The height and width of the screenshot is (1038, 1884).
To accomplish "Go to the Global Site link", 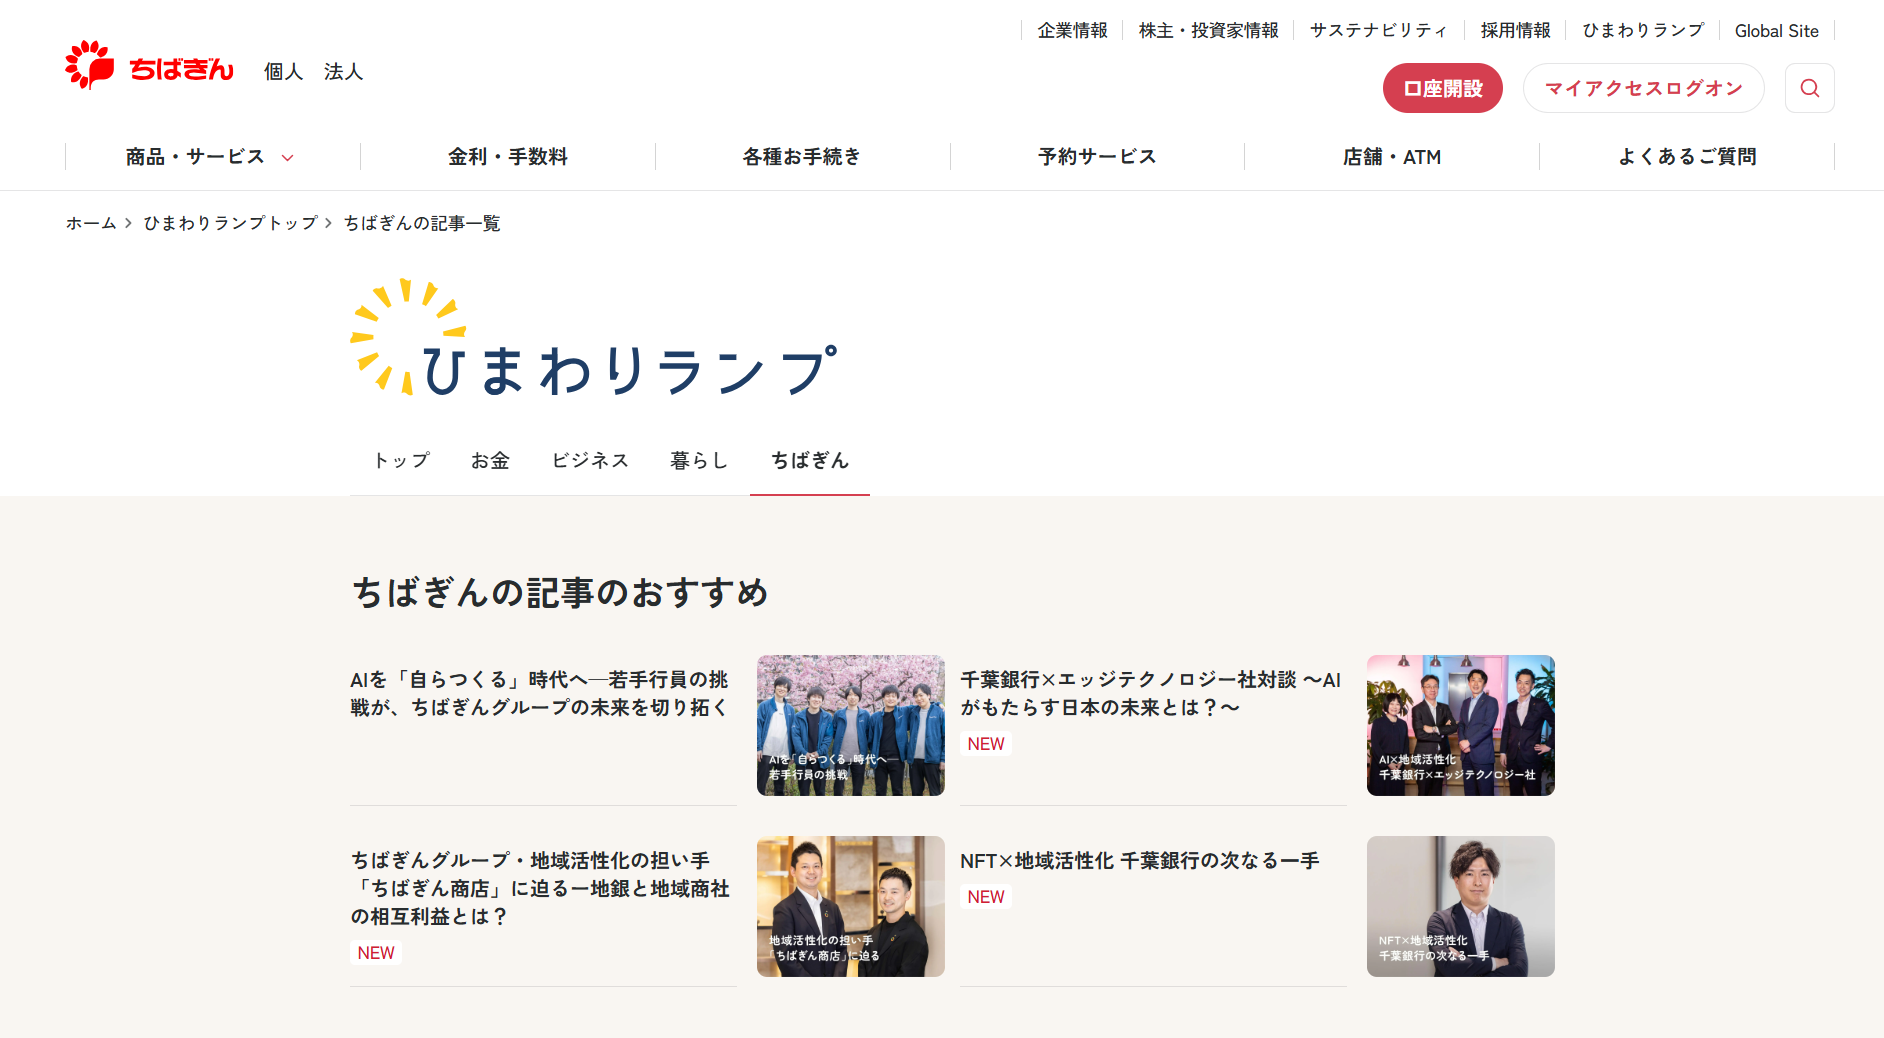I will 1777,31.
